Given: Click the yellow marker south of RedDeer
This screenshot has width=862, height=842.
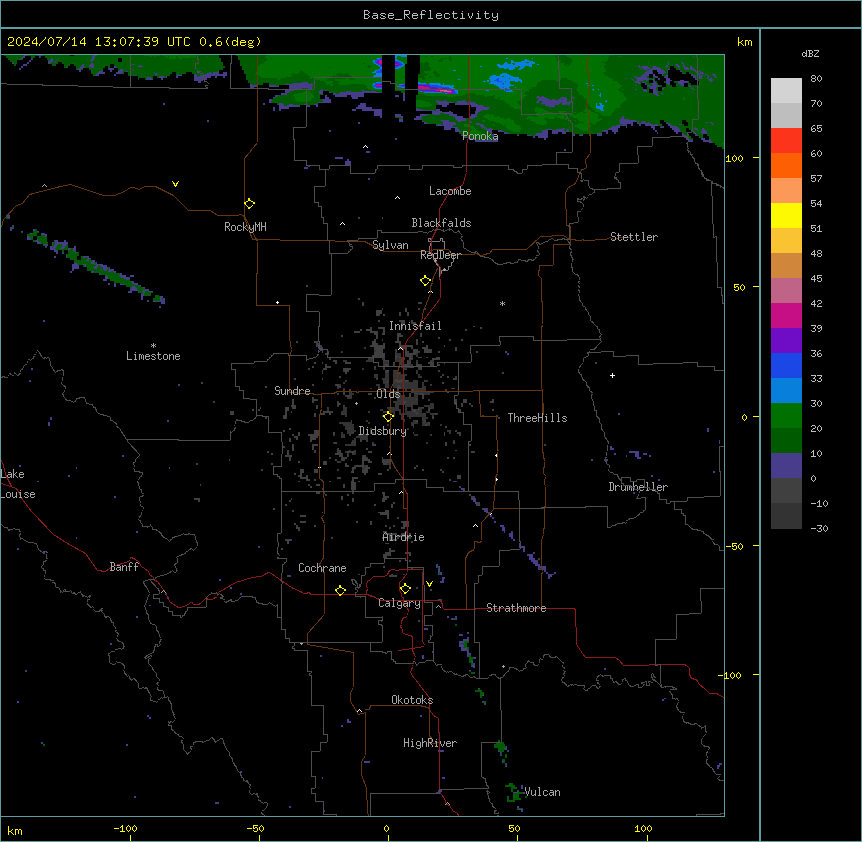Looking at the screenshot, I should coord(425,281).
